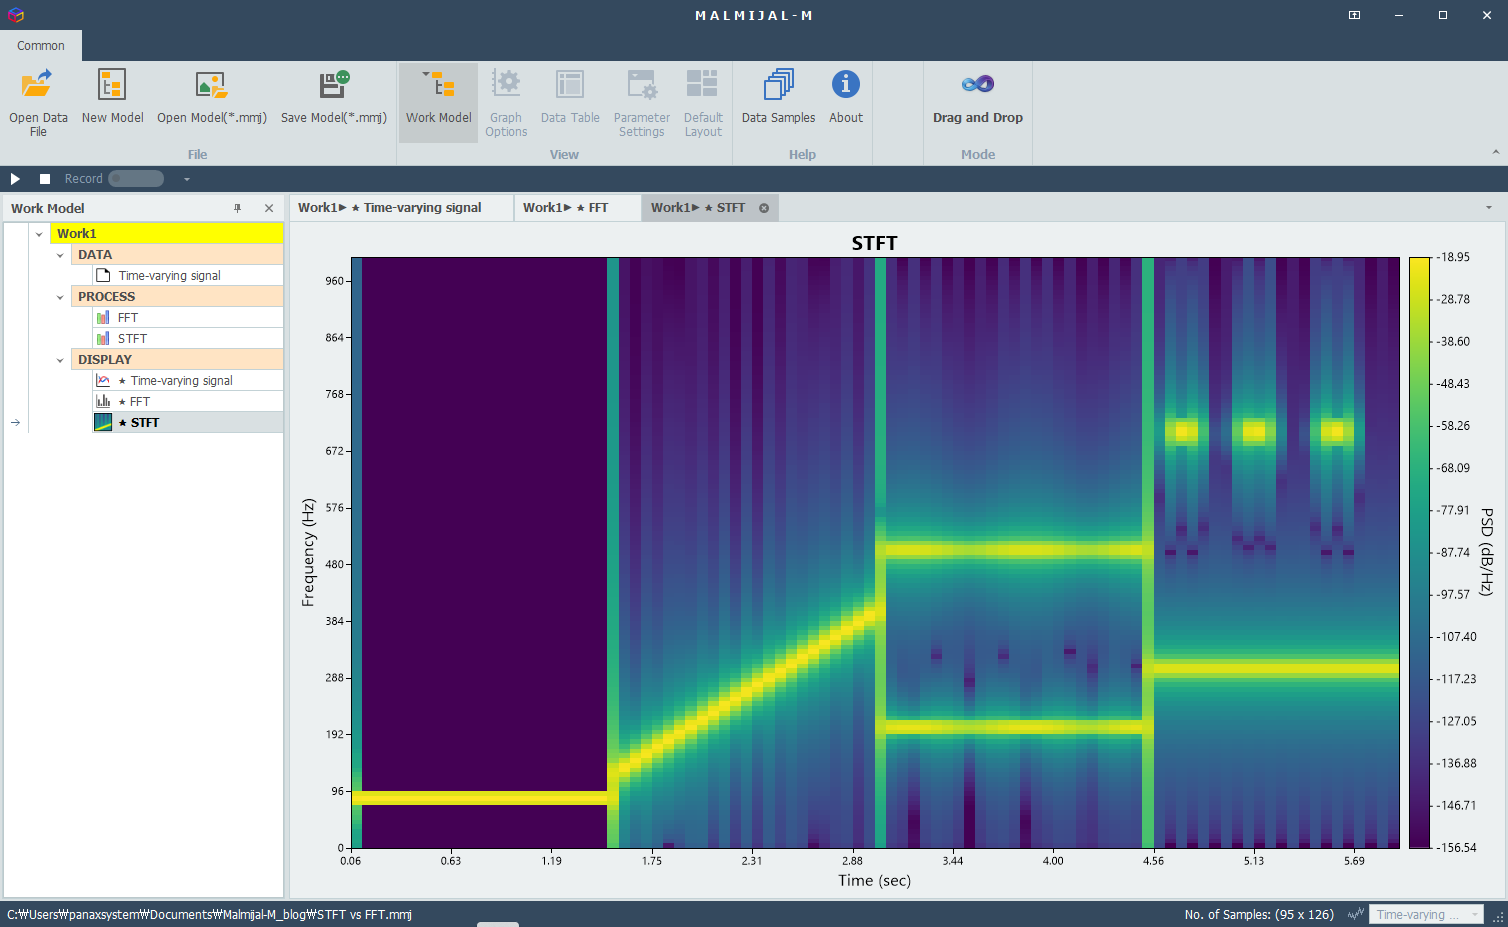Viewport: 1508px width, 927px height.
Task: Click the Frequency (Hz) axis label
Action: click(x=308, y=553)
